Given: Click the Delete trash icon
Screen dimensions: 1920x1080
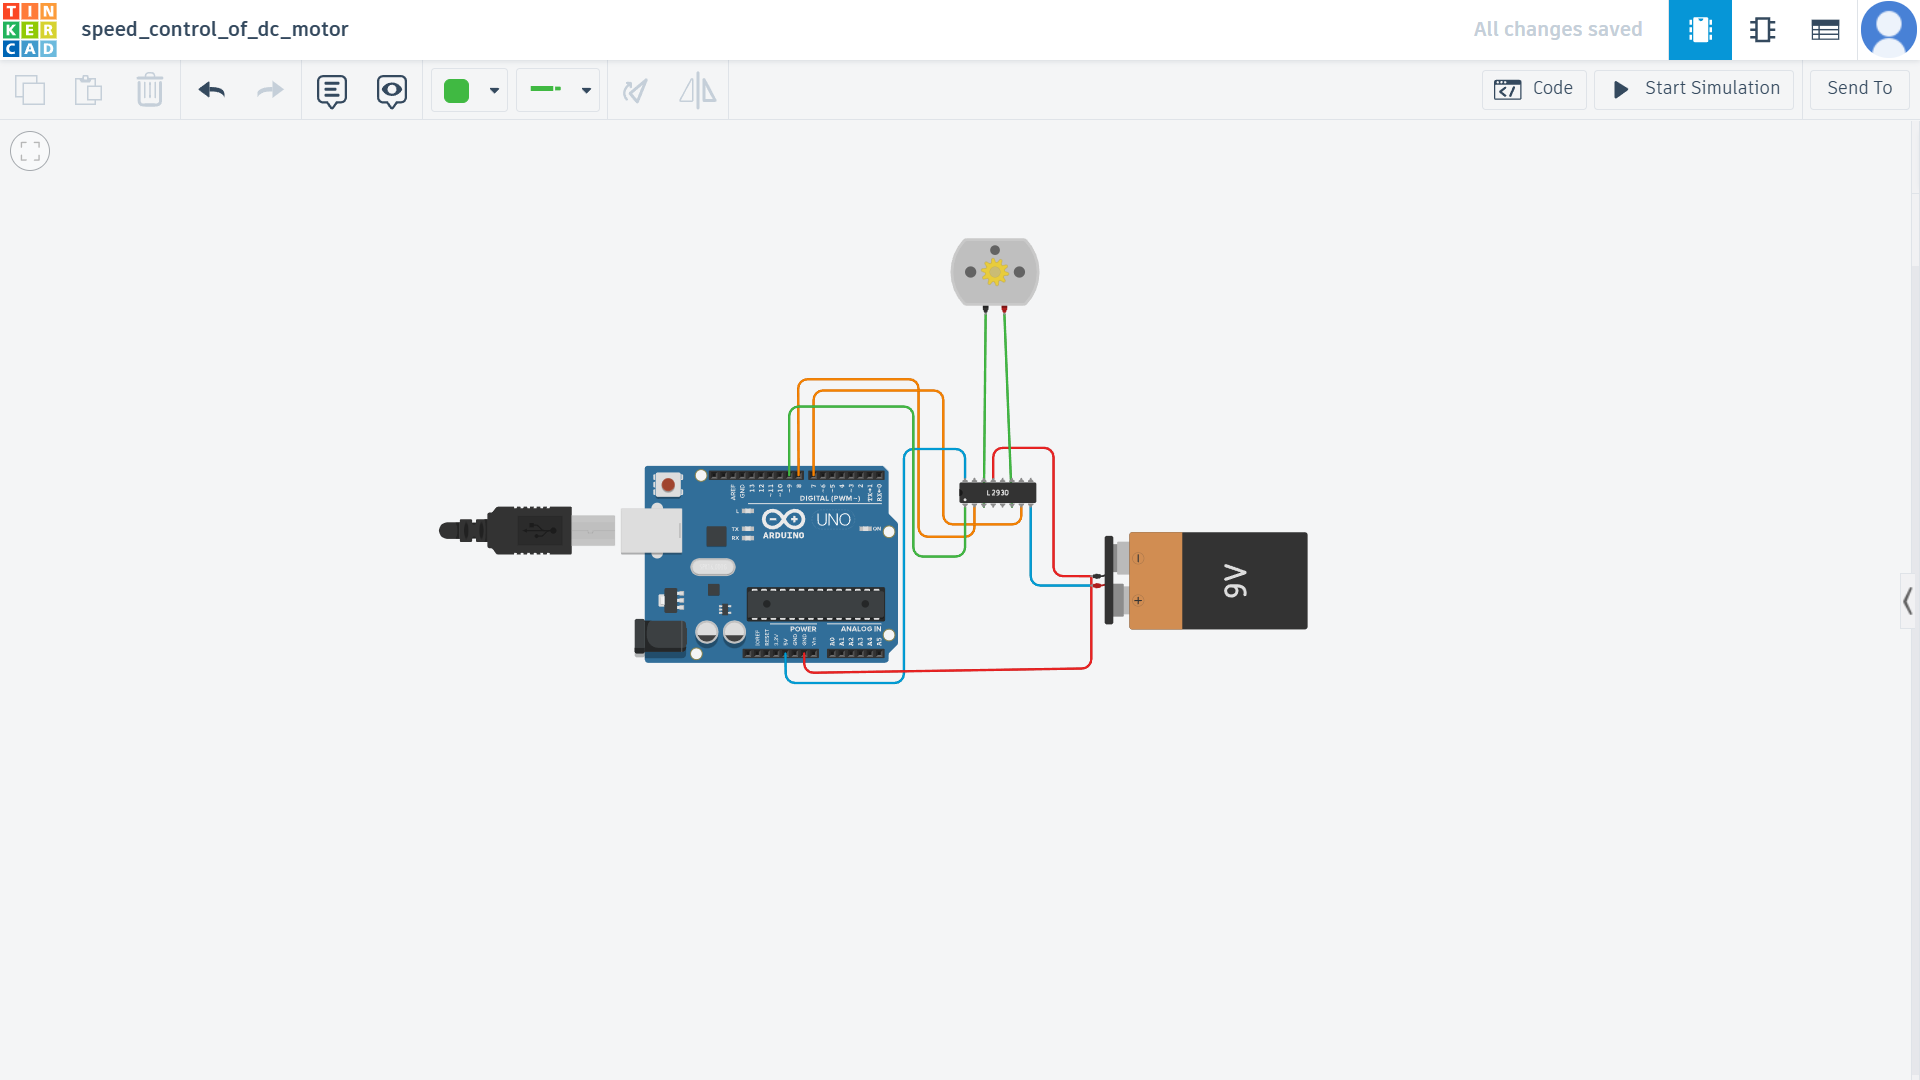Looking at the screenshot, I should pos(149,90).
